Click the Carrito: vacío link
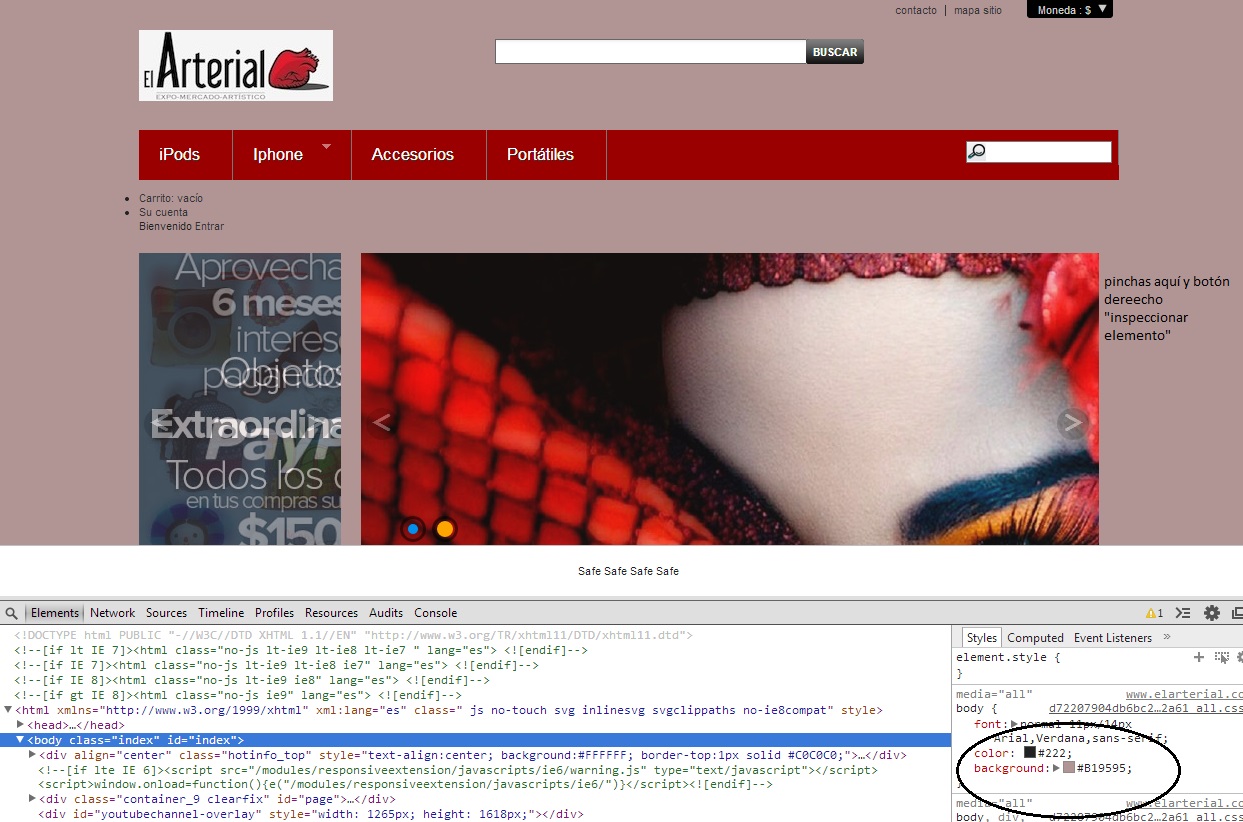The image size is (1243, 822). click(171, 198)
